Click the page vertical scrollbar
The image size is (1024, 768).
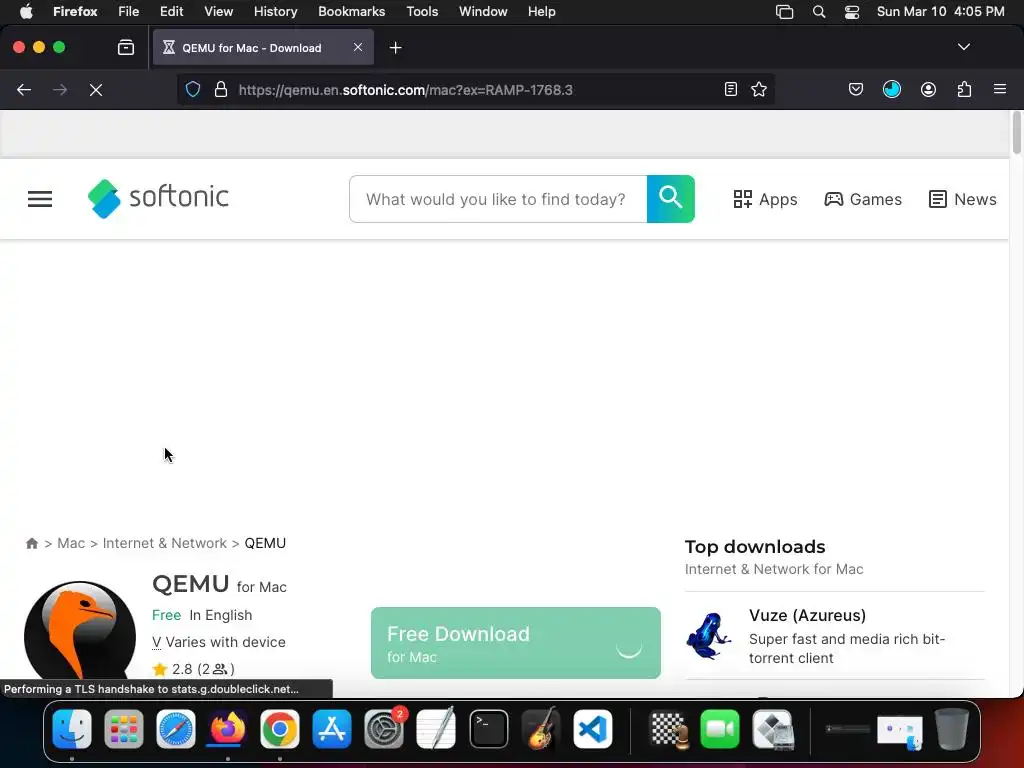click(x=1016, y=133)
